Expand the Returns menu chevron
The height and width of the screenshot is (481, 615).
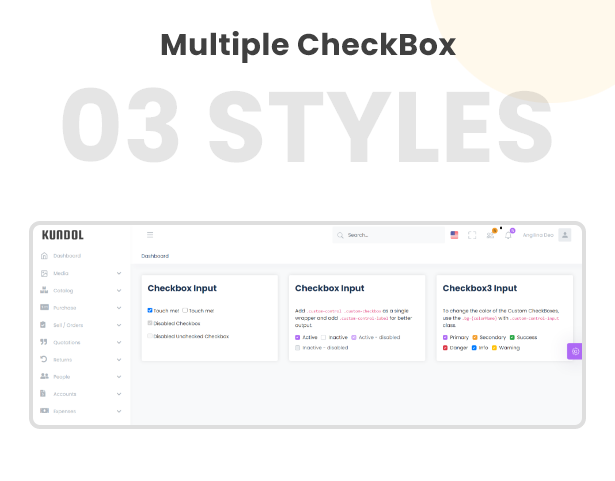tap(119, 359)
